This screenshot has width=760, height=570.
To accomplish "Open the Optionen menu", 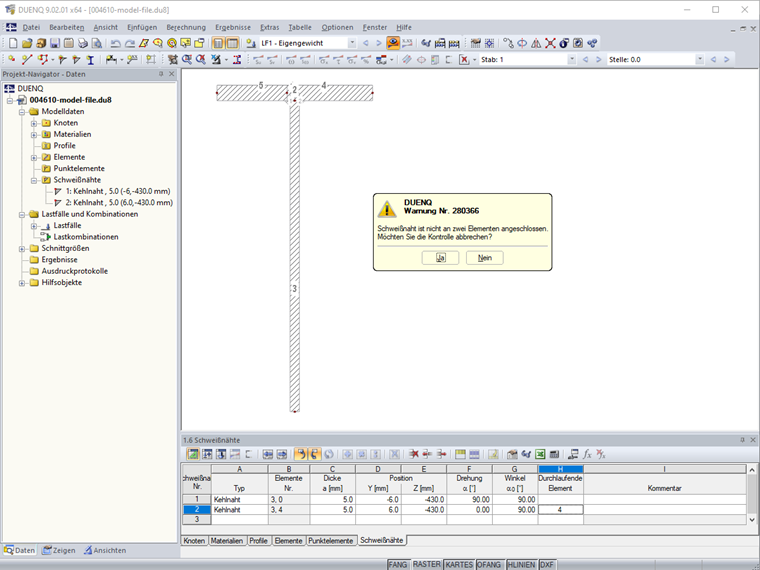I will 337,27.
